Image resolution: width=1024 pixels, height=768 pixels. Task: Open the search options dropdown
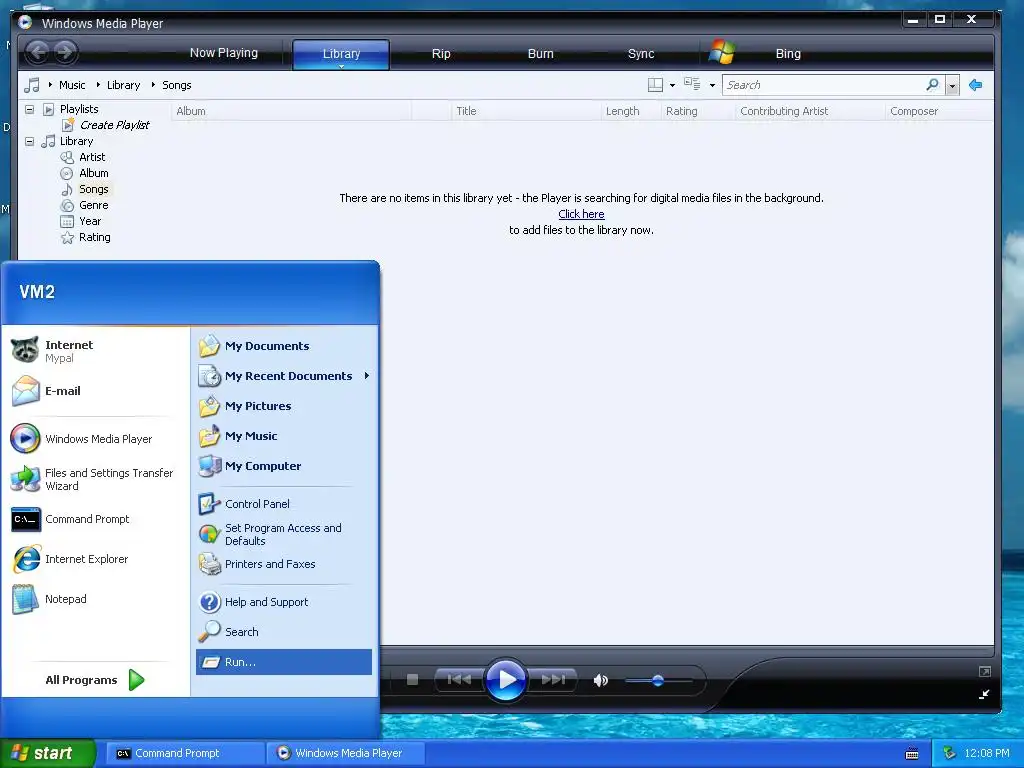click(953, 86)
